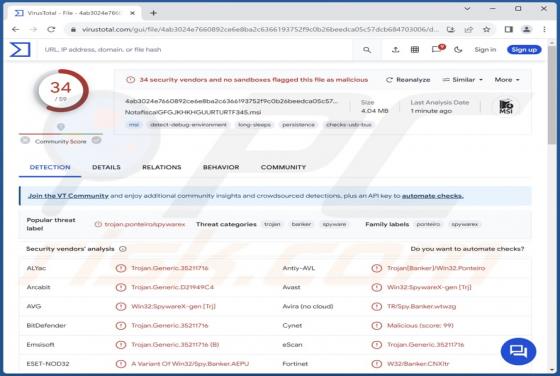Click the install app icon in address bar
Image resolution: width=560 pixels, height=376 pixels.
451,29
